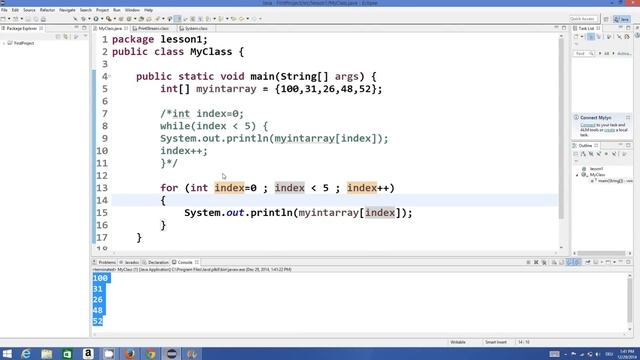640x360 pixels.
Task: Open the Declaration tab
Action: (x=156, y=262)
